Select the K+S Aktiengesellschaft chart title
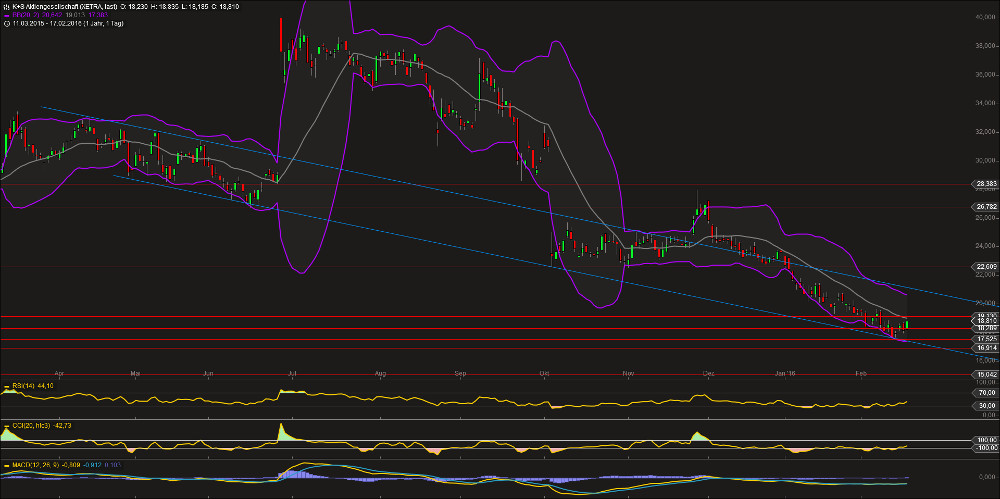This screenshot has height=499, width=1000. [x=64, y=6]
